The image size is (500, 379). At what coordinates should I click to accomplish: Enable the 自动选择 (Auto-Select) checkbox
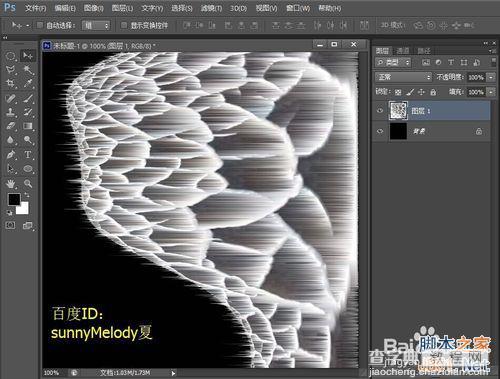coord(40,25)
